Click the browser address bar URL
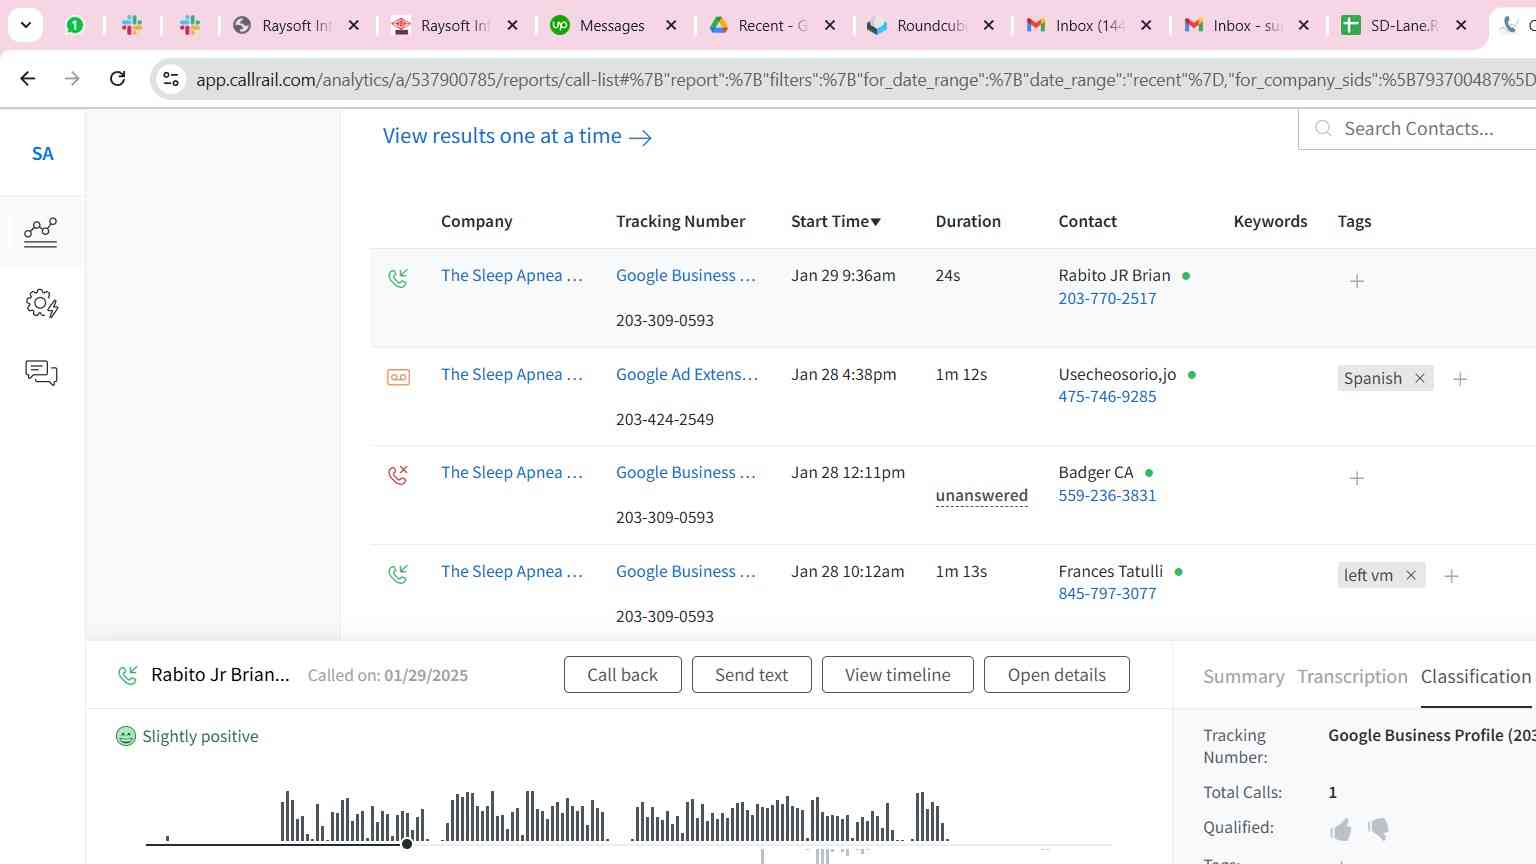1536x864 pixels. 865,80
